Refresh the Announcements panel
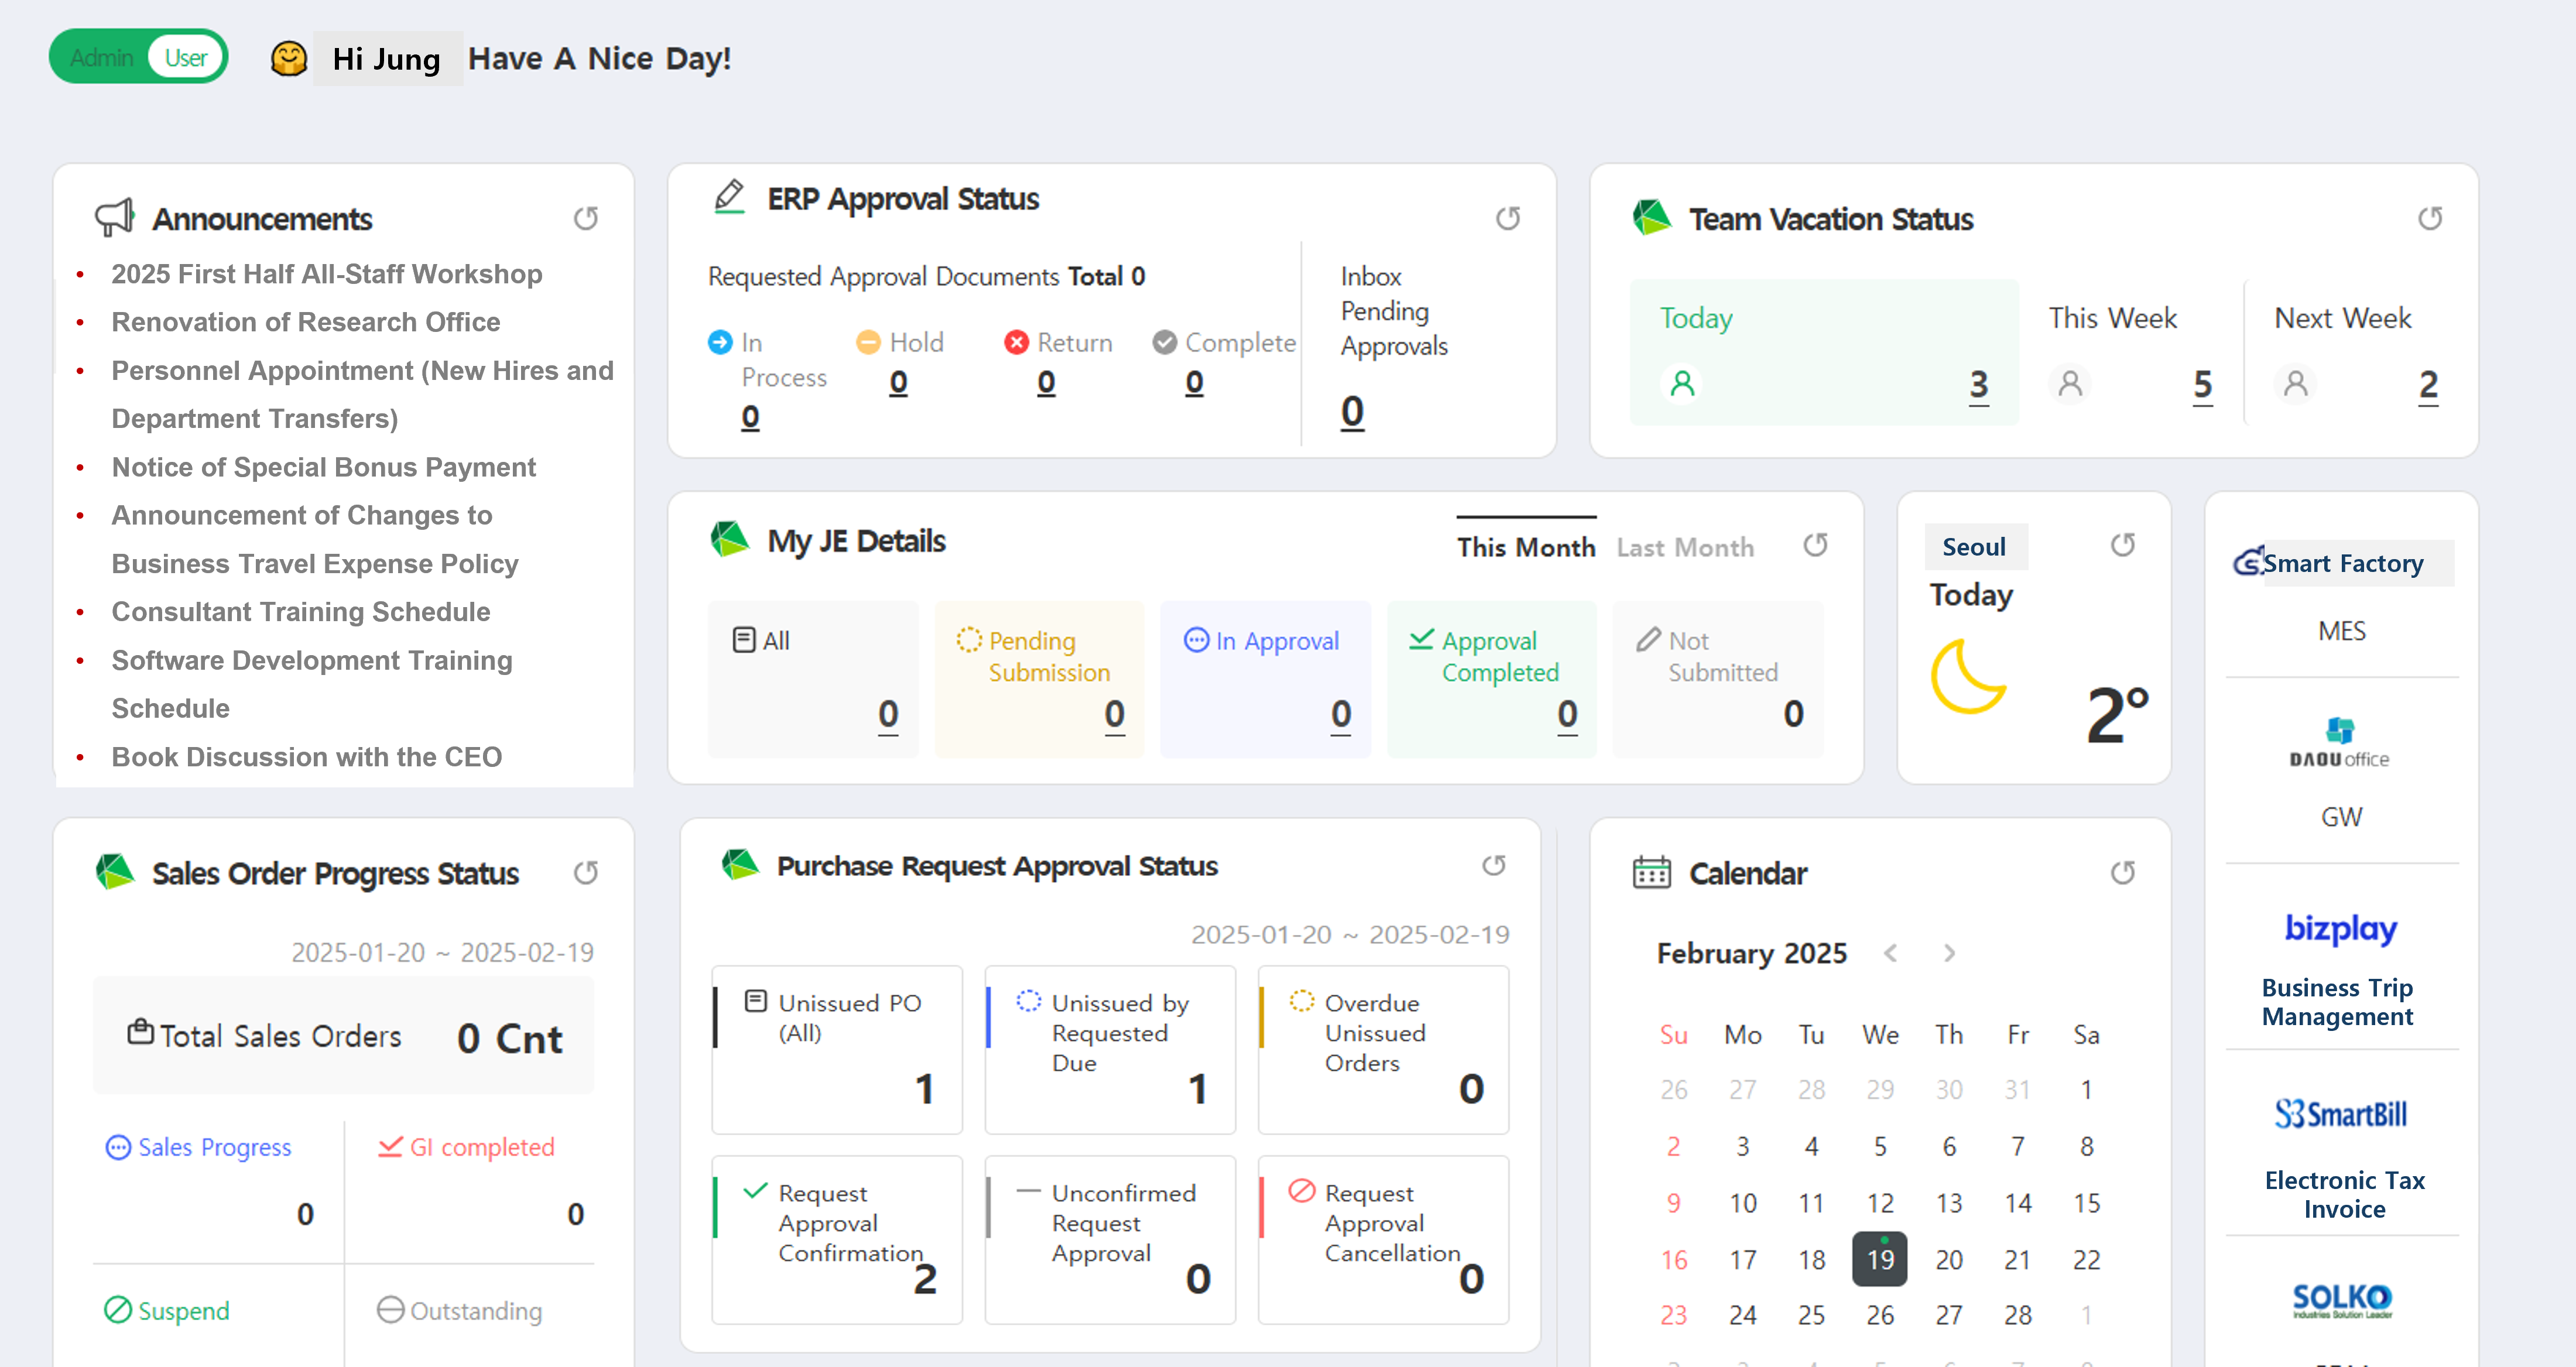 coord(587,218)
